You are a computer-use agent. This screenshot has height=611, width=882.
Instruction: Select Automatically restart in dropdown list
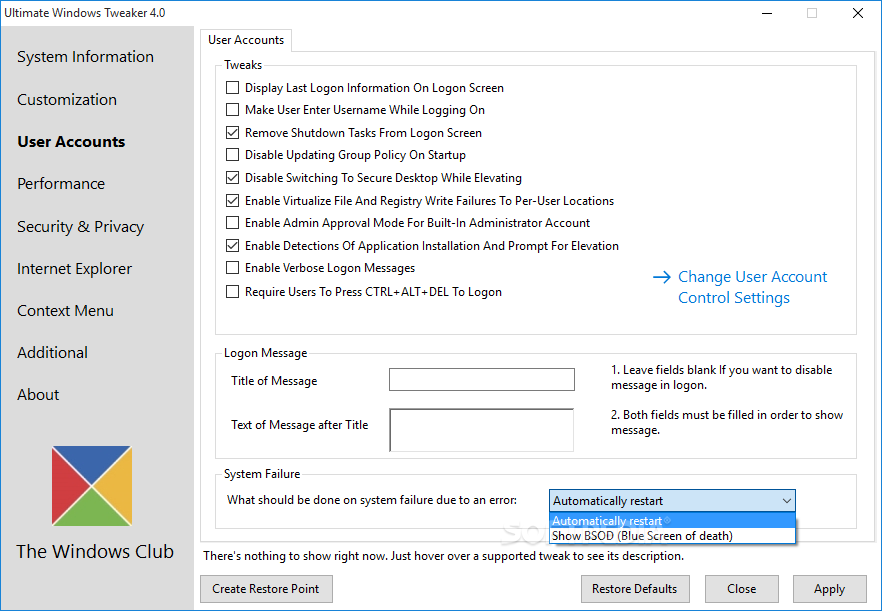[x=672, y=520]
